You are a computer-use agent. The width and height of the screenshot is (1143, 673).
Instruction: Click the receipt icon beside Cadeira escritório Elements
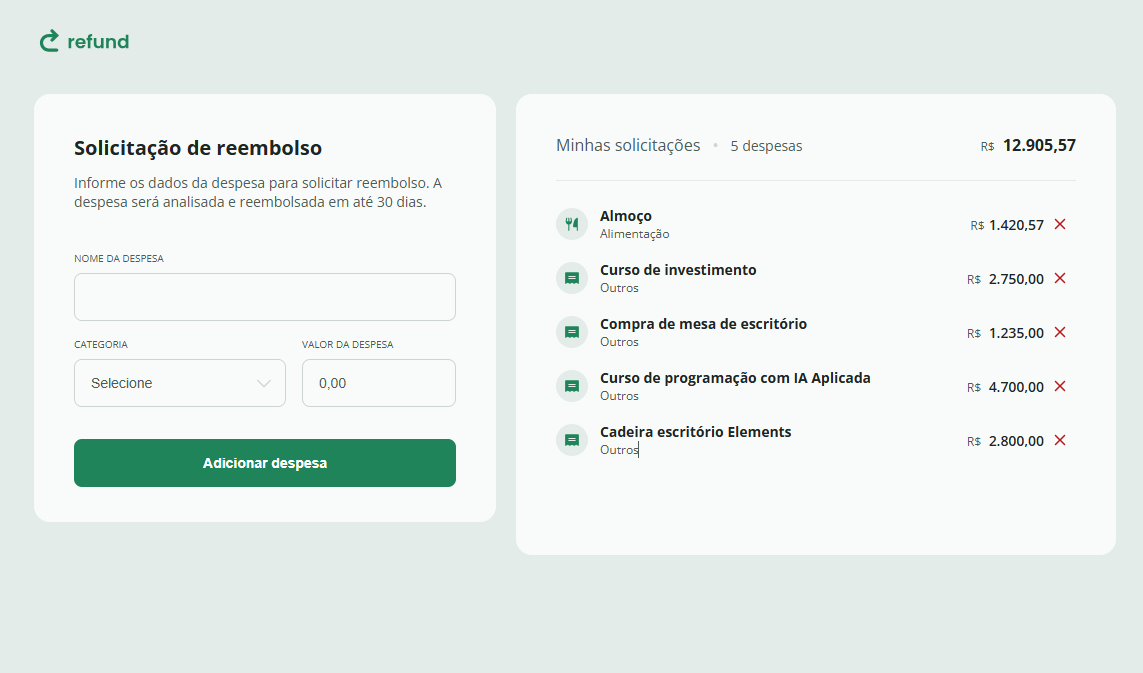[572, 440]
